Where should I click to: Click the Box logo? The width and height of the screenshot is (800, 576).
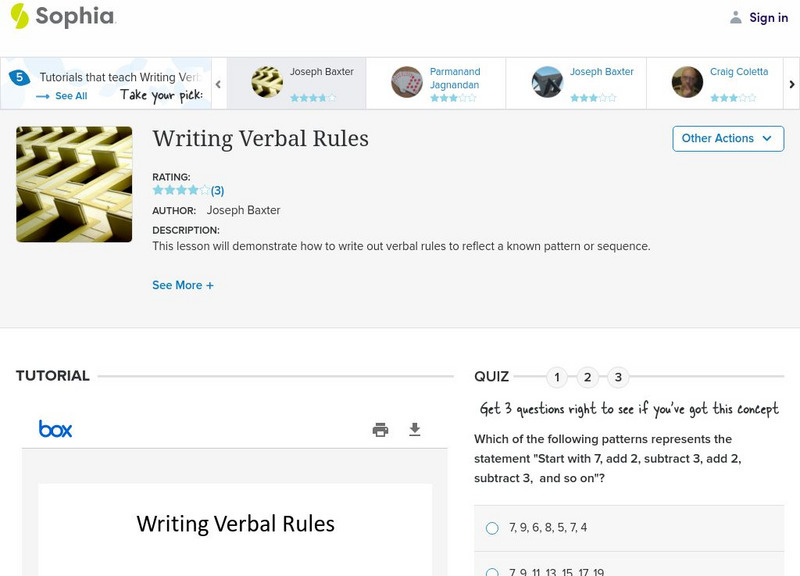point(56,429)
